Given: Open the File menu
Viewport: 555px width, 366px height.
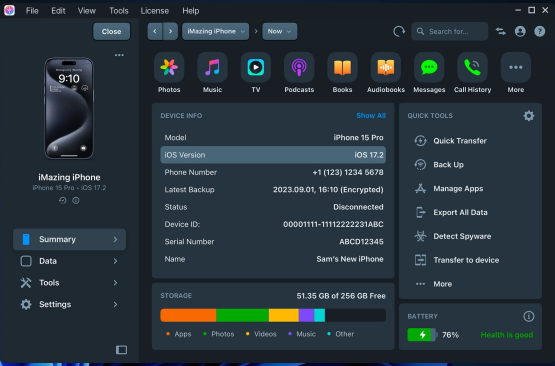Looking at the screenshot, I should [x=32, y=11].
